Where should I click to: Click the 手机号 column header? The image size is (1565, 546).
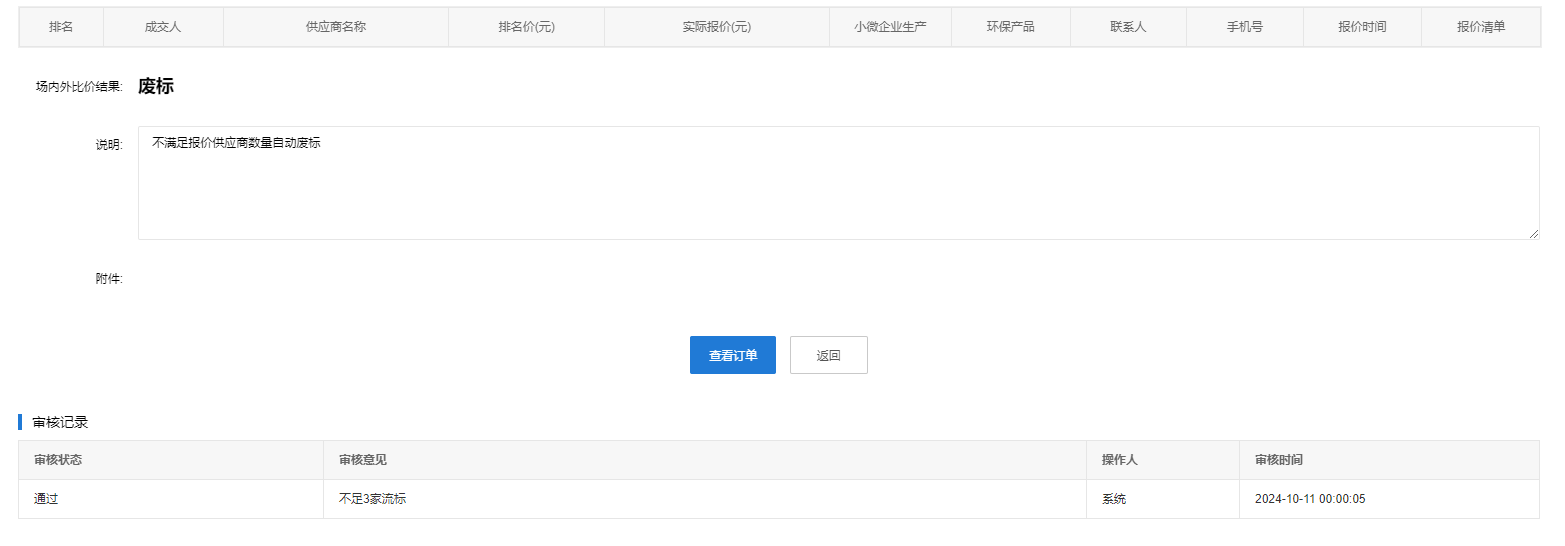(1244, 27)
